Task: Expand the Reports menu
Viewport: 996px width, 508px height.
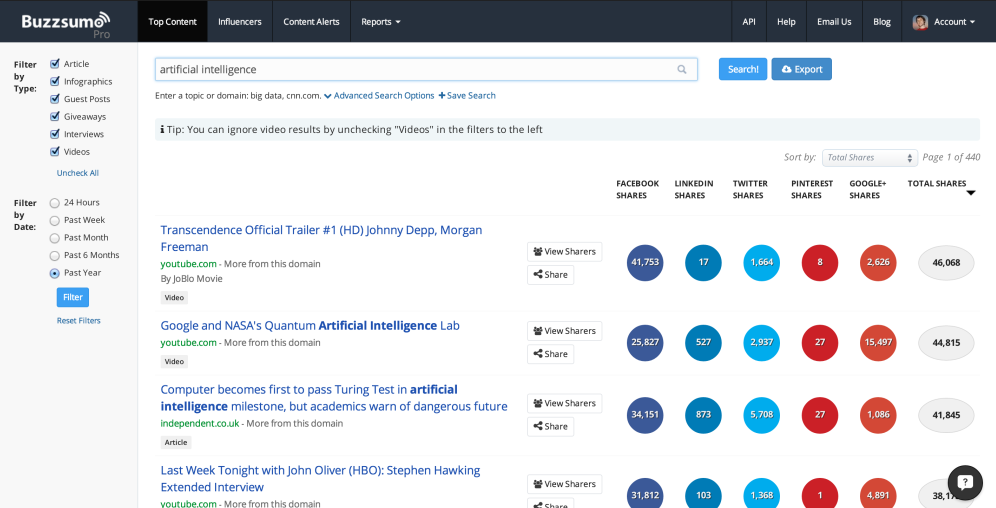Action: pos(380,22)
